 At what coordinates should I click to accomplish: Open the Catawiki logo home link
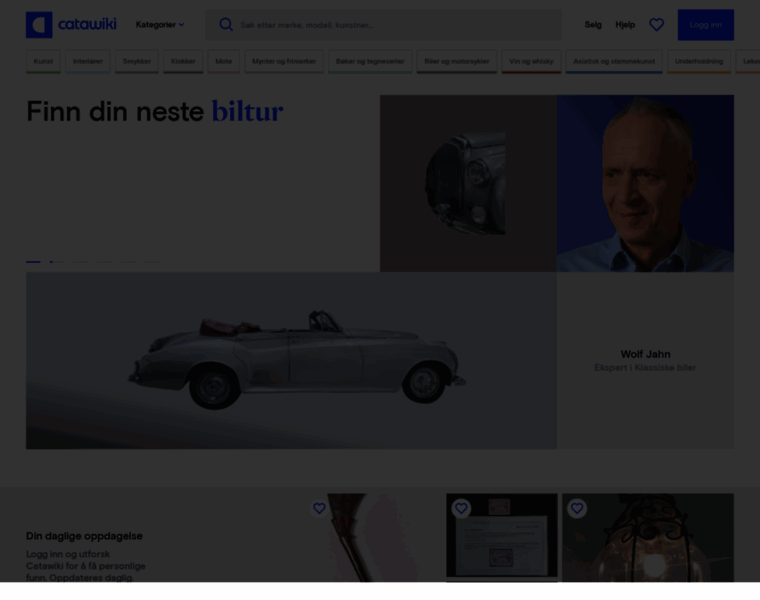[71, 25]
